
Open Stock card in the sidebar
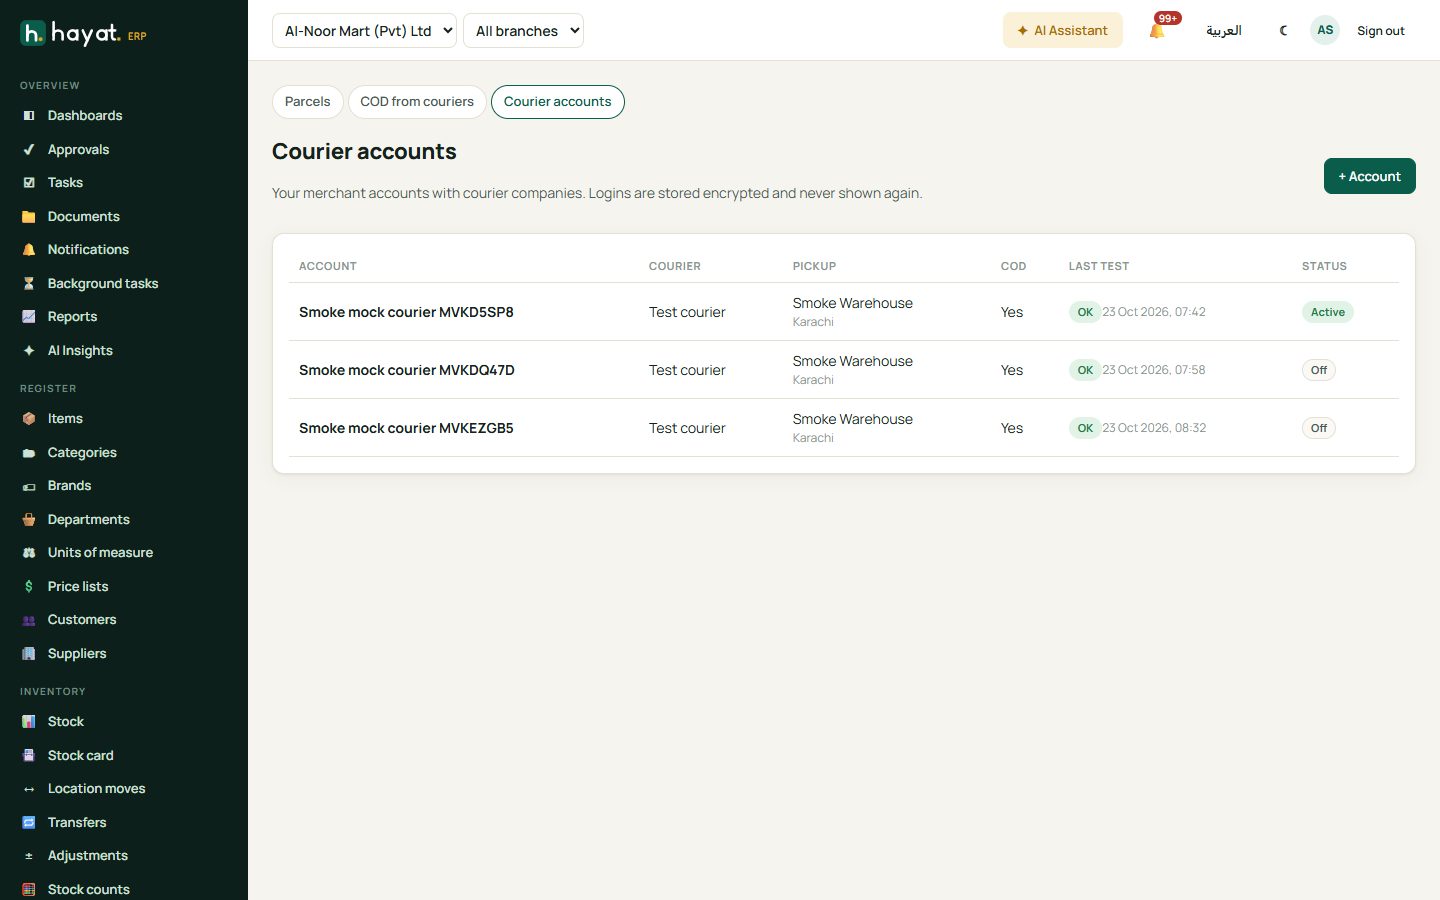[81, 756]
